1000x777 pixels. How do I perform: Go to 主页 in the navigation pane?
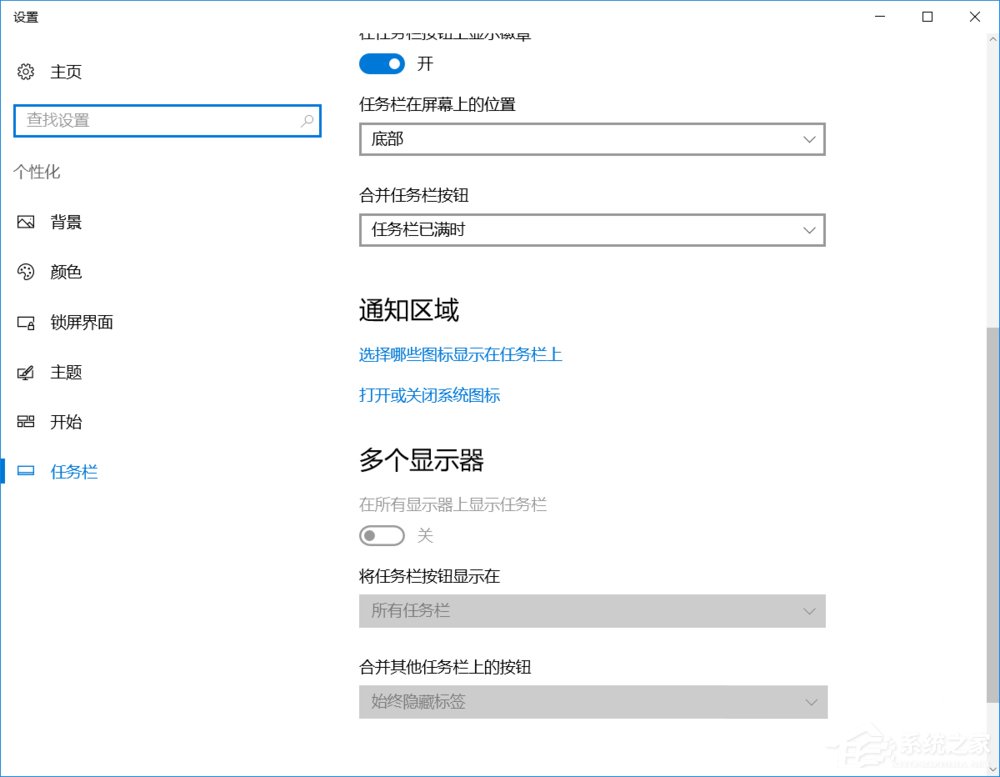point(68,71)
